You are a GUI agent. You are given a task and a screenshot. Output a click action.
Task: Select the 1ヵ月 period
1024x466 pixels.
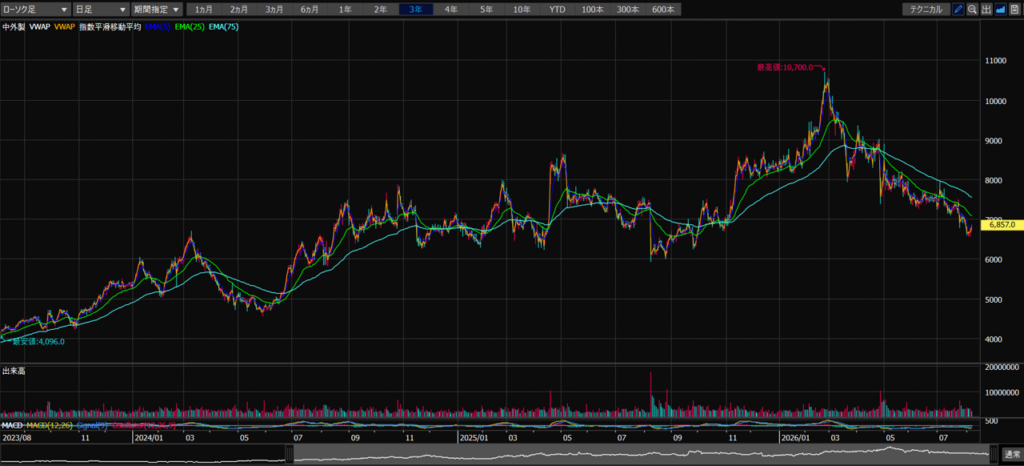click(204, 10)
